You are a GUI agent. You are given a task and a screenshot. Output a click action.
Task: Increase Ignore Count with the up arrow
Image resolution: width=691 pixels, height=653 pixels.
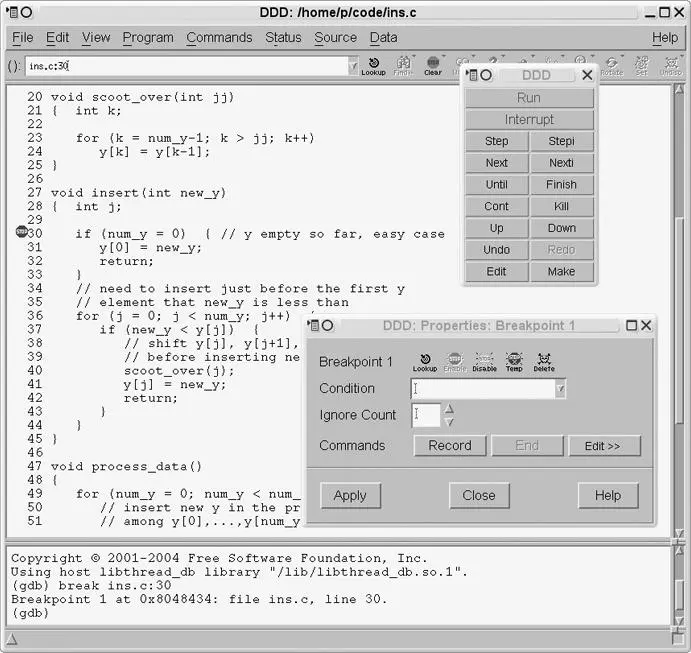(x=449, y=409)
